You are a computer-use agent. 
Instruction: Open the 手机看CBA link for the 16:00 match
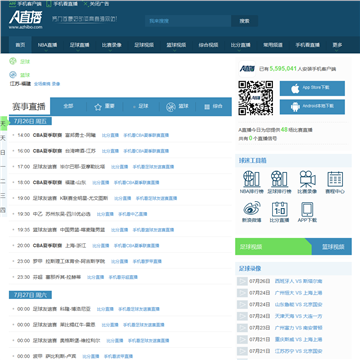click(x=146, y=151)
